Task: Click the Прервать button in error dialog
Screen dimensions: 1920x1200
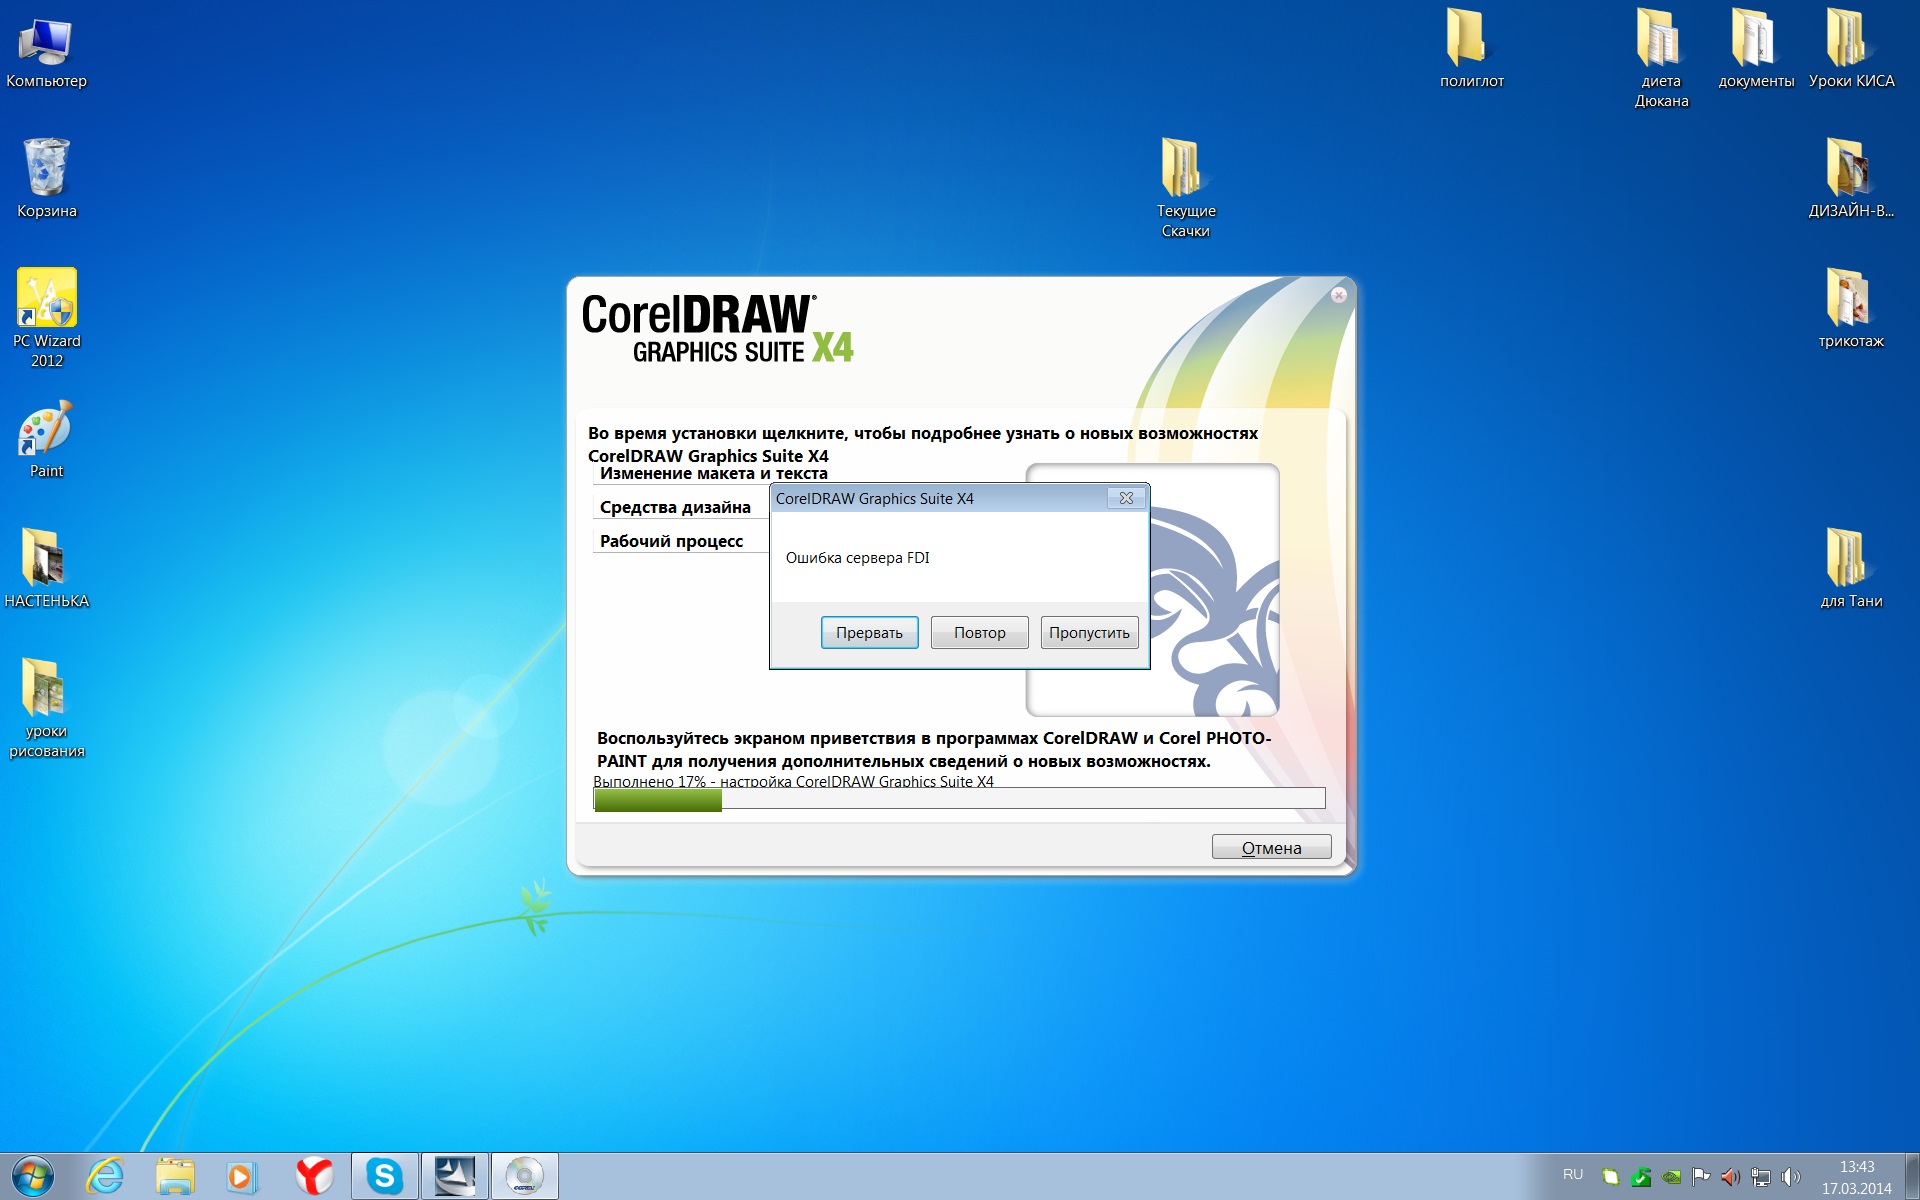Action: pos(869,633)
